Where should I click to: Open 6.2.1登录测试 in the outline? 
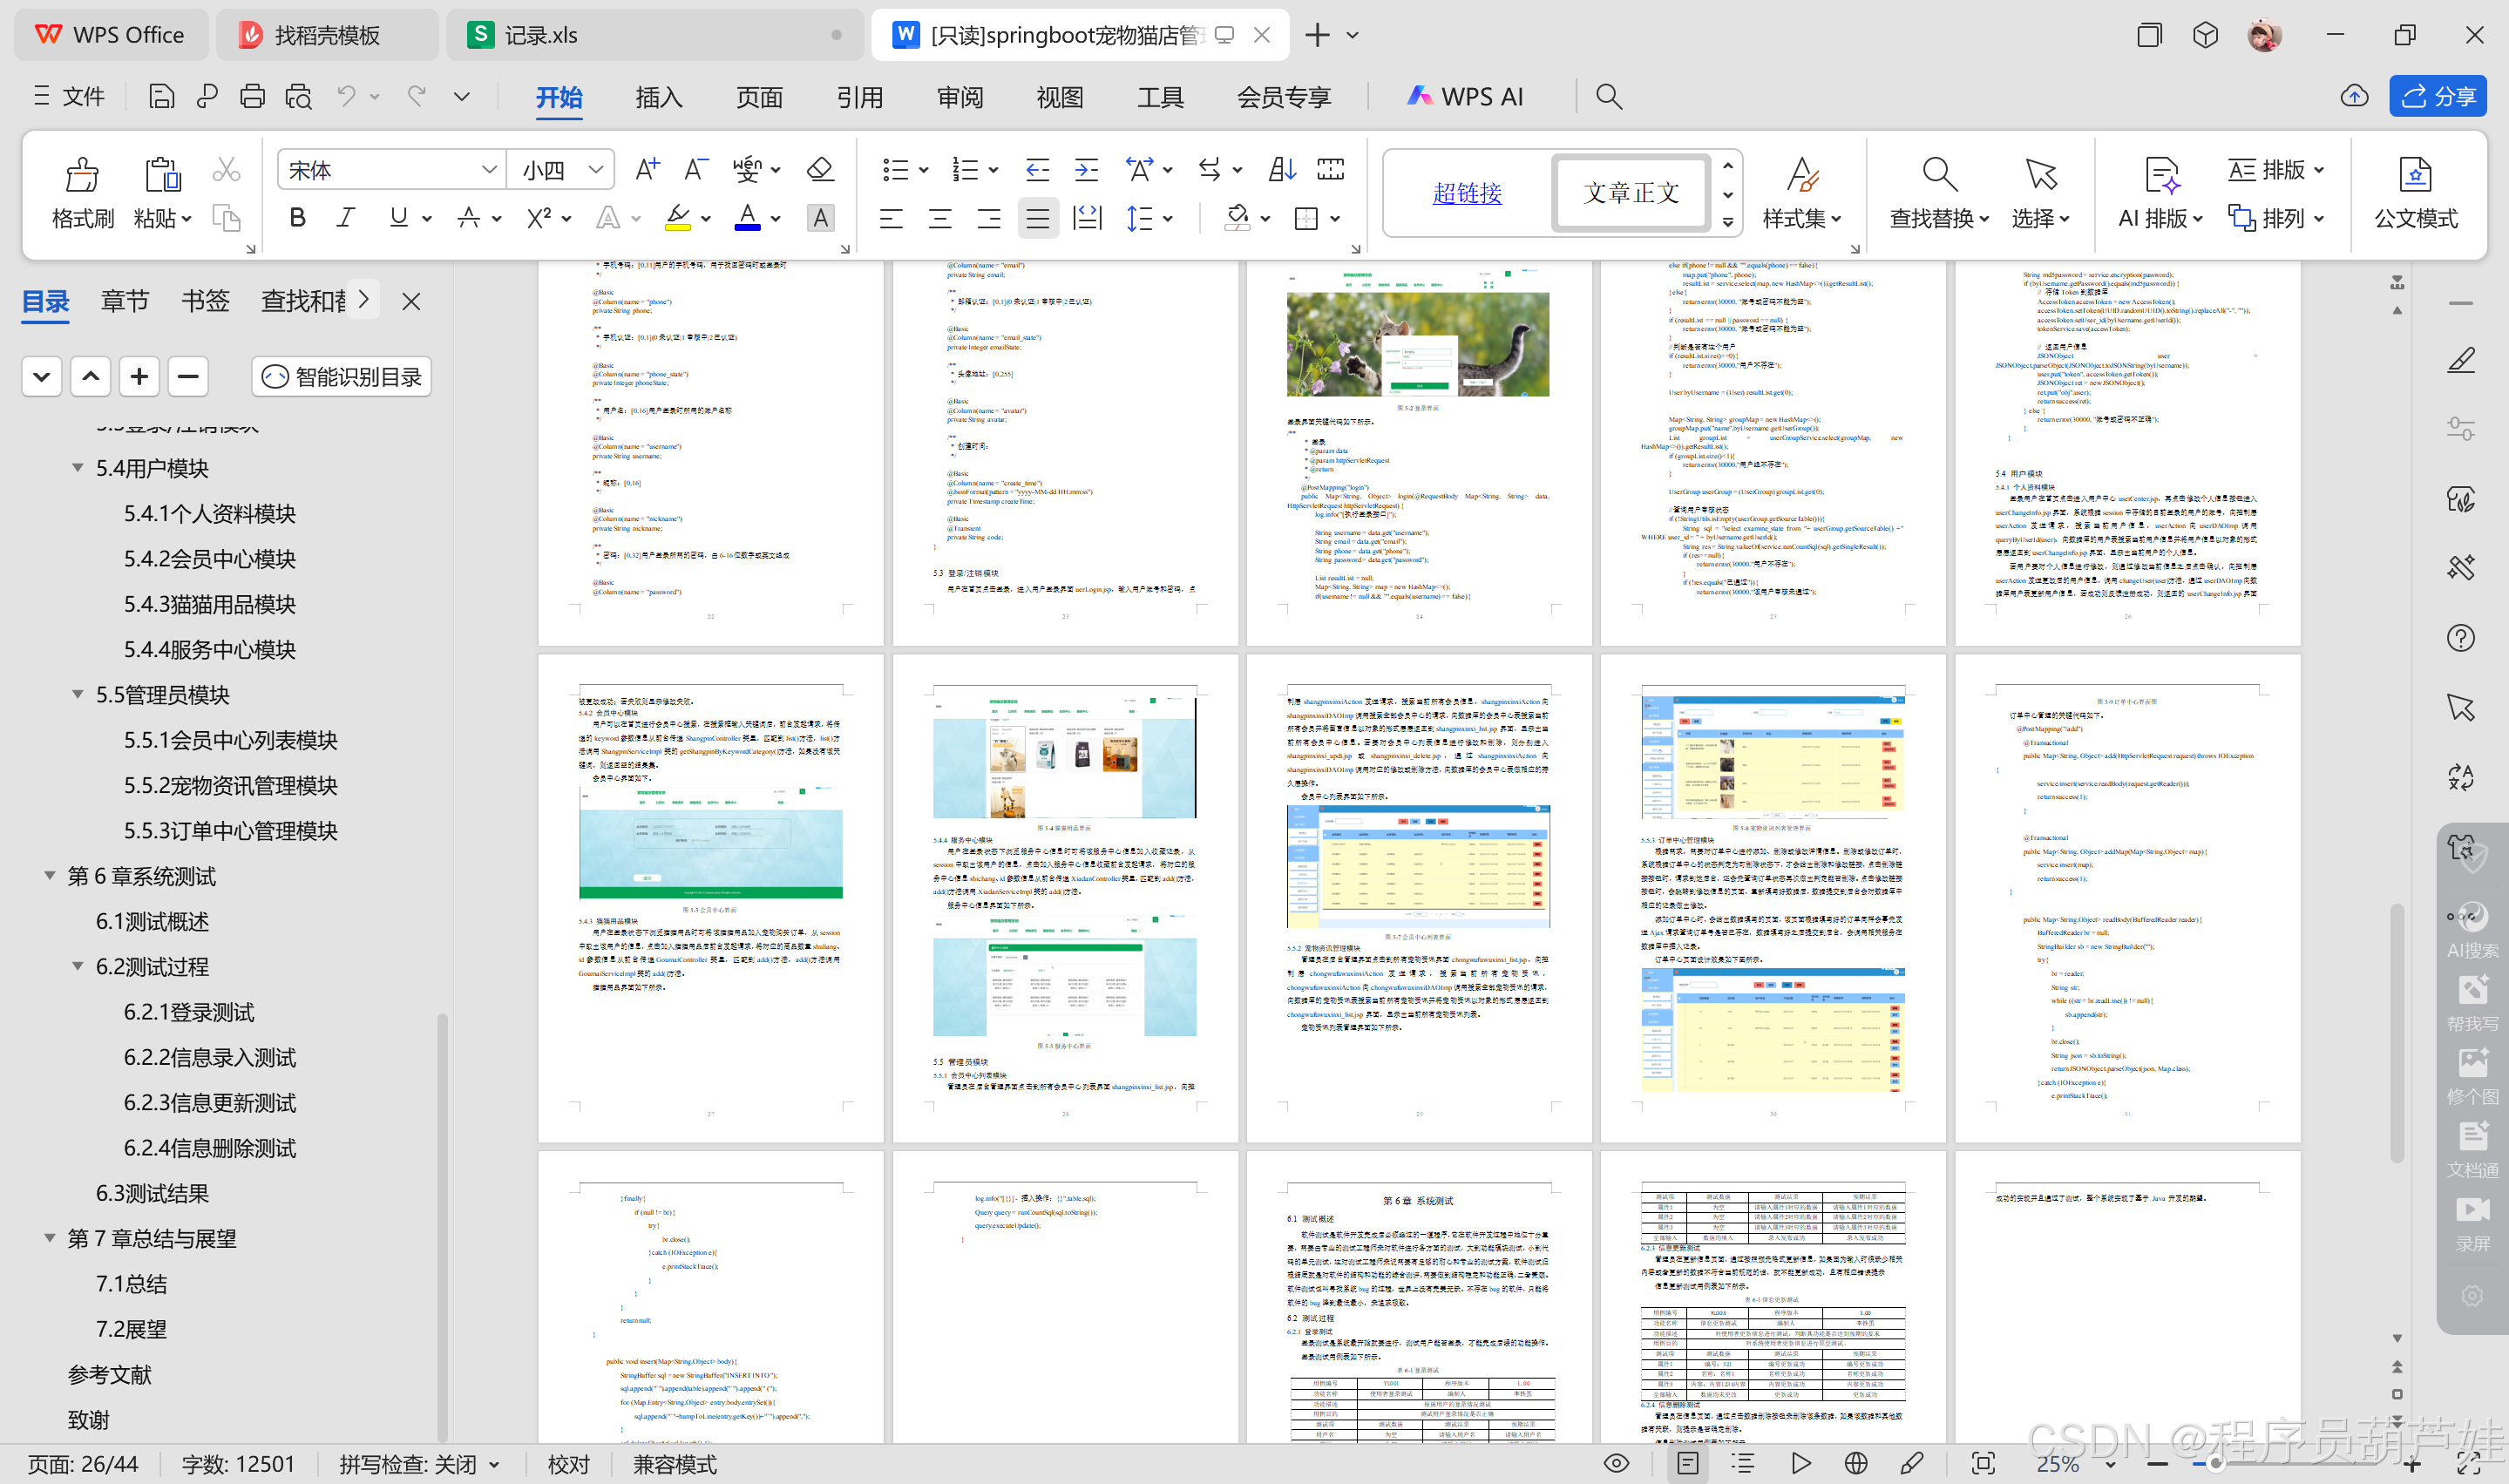189,1012
